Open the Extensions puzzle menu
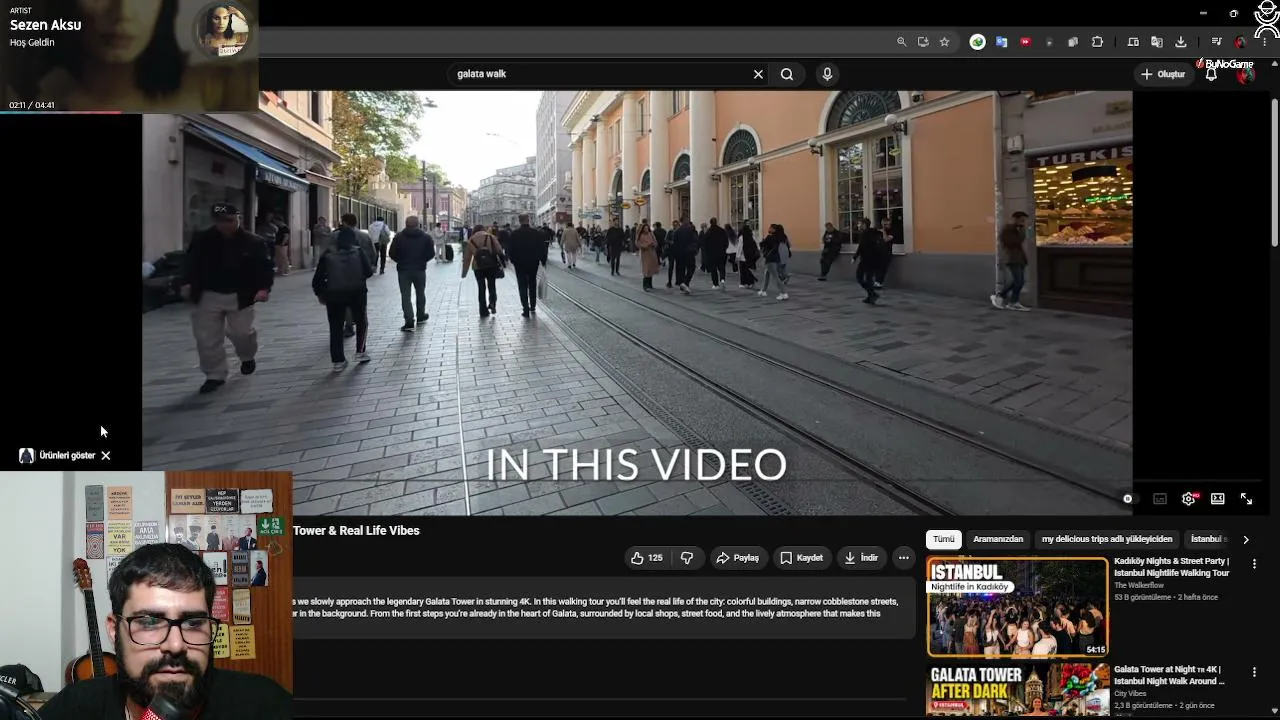Viewport: 1280px width, 720px height. pos(1097,42)
